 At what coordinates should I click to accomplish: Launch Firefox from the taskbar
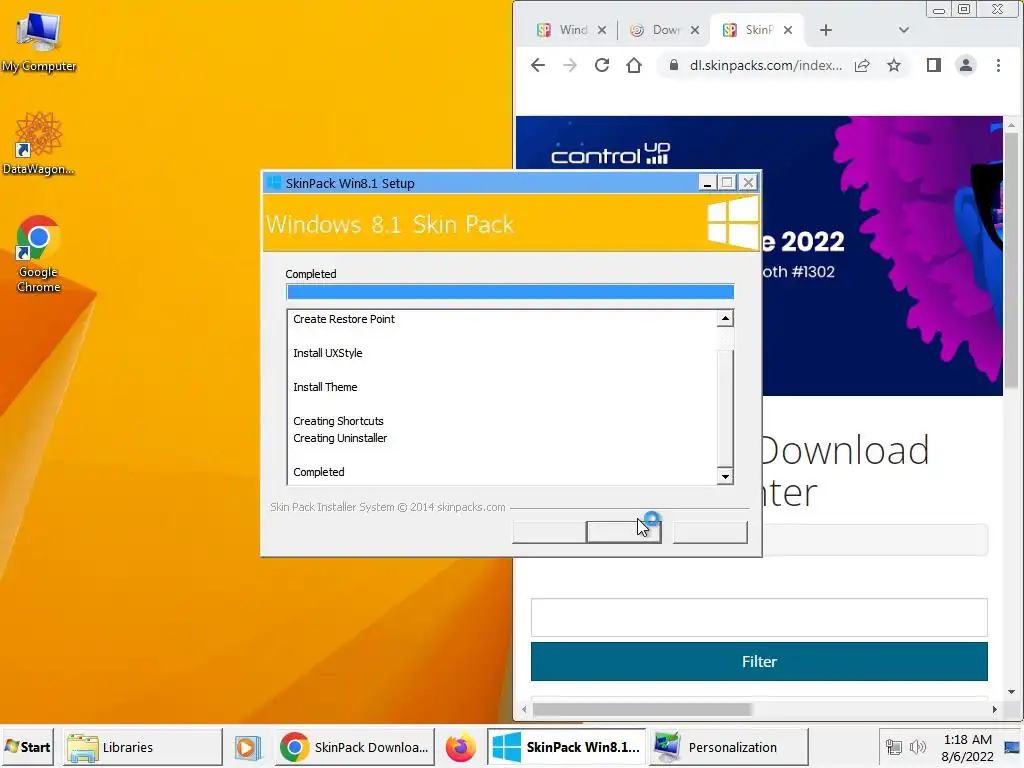pyautogui.click(x=460, y=747)
